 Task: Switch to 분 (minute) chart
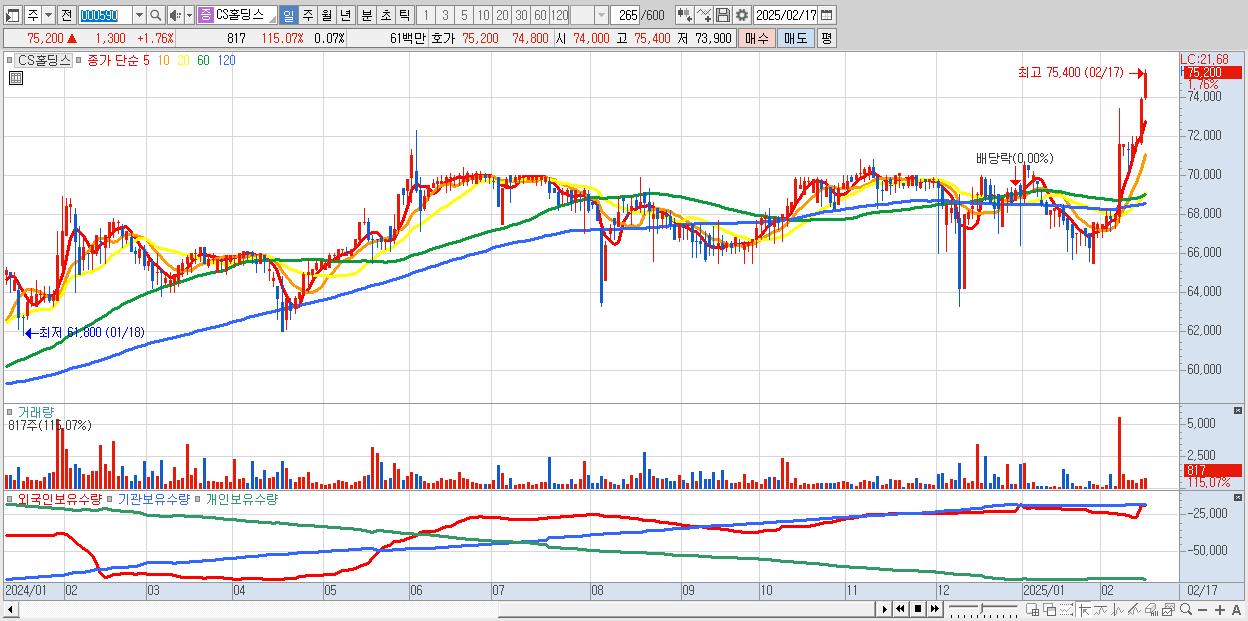[x=366, y=16]
